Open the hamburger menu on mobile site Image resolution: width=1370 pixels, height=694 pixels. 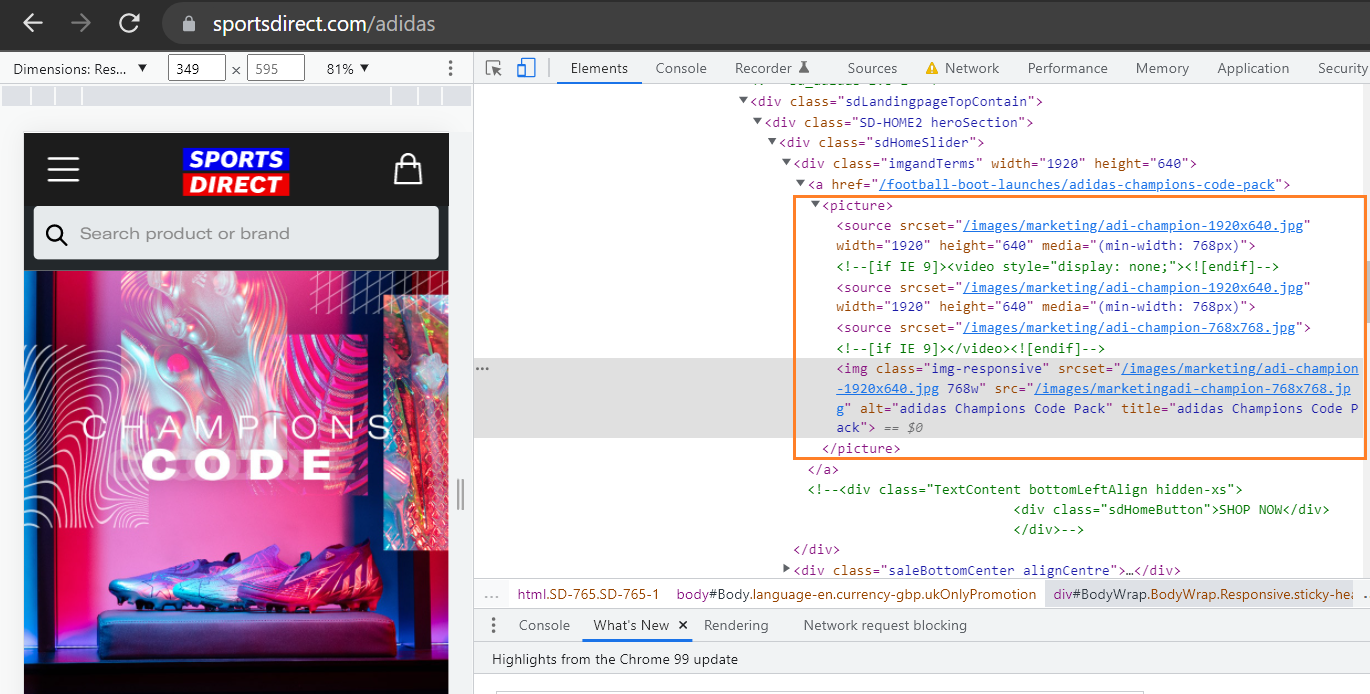pyautogui.click(x=63, y=169)
